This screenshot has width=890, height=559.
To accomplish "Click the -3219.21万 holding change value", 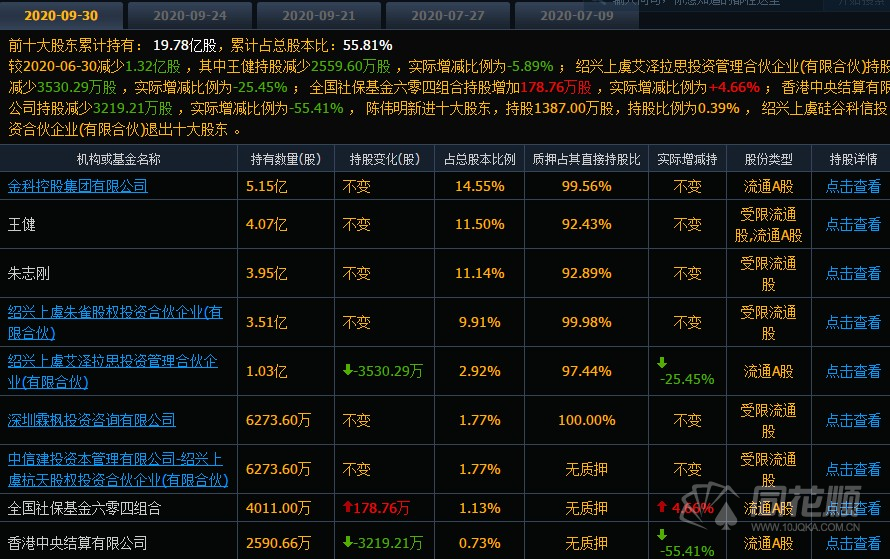I will coord(383,543).
